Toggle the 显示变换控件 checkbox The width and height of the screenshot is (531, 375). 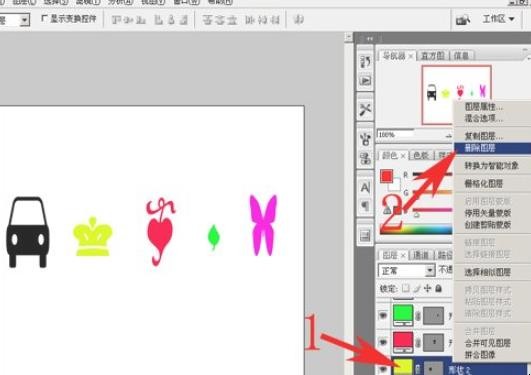tap(44, 18)
